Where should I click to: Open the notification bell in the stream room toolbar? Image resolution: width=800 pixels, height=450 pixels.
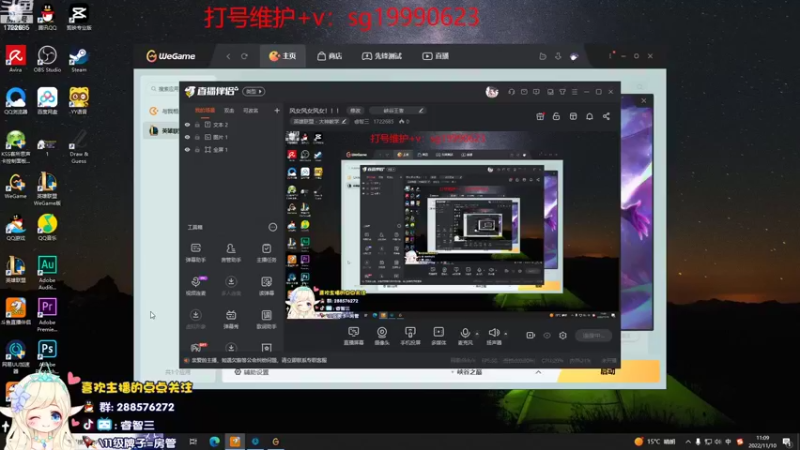pos(589,116)
